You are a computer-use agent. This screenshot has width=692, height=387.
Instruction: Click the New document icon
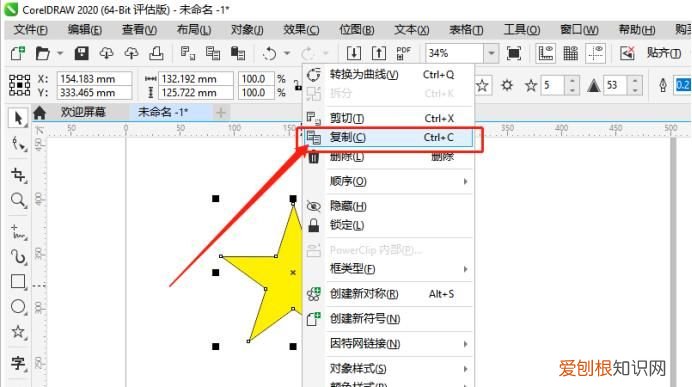coord(18,53)
